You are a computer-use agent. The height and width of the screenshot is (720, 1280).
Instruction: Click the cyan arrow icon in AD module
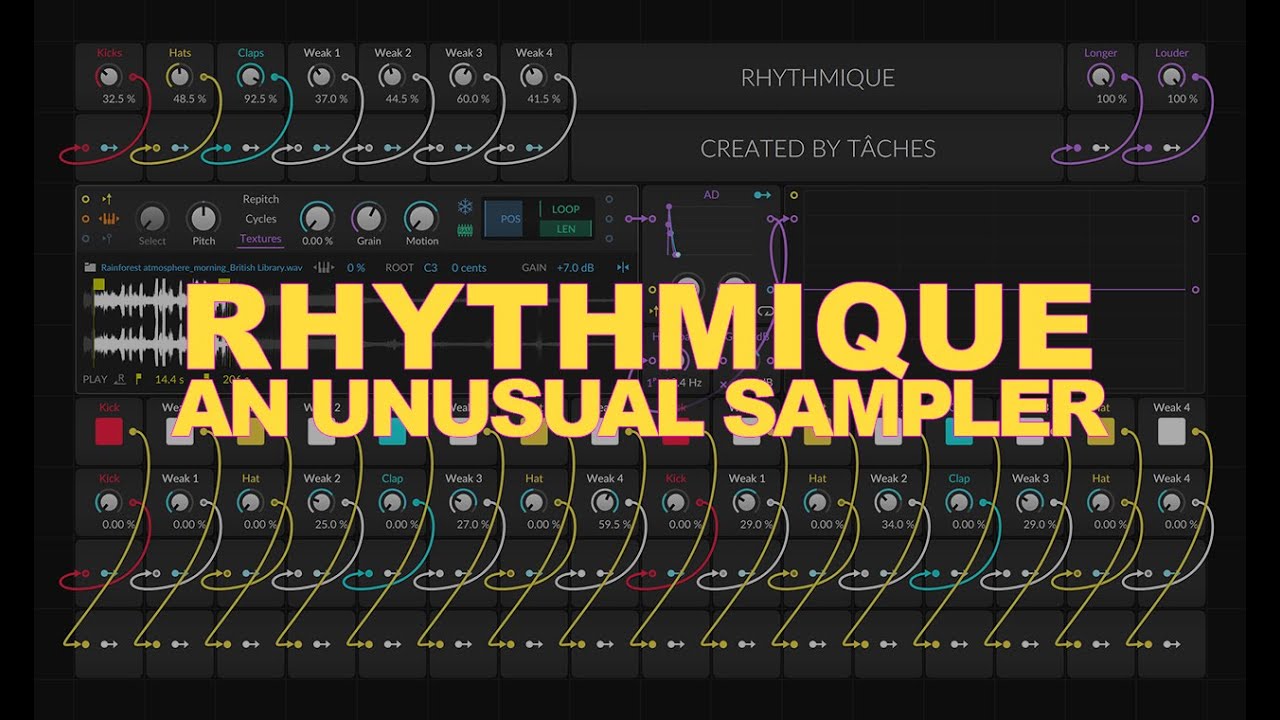point(763,195)
